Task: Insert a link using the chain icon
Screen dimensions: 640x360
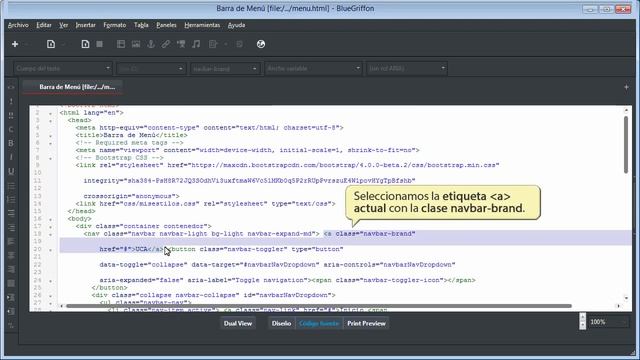Action: [x=166, y=44]
